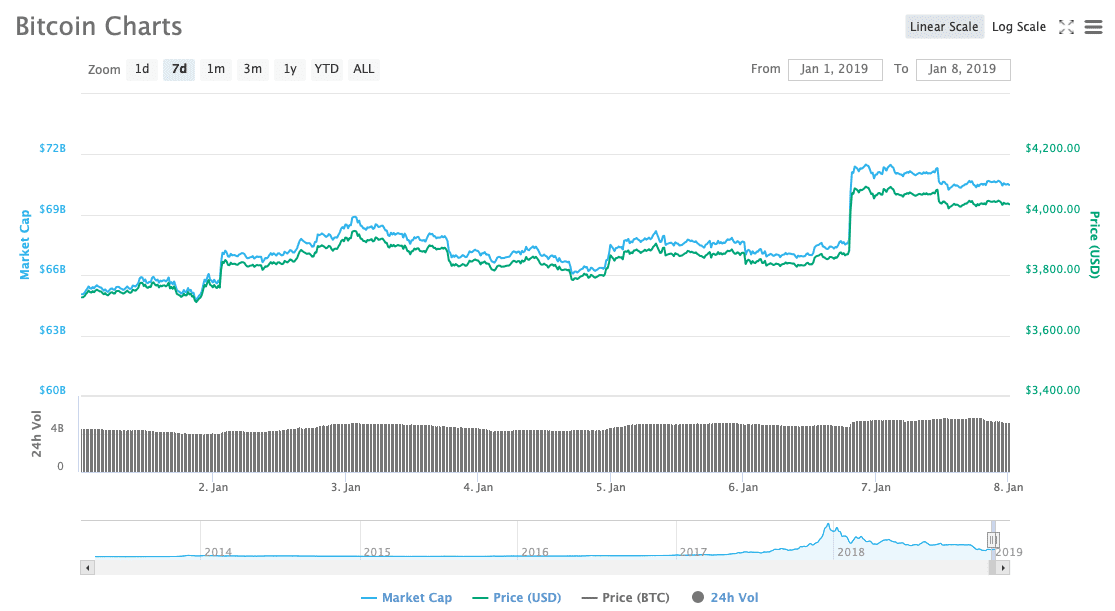Click 2014 in the navigator timeline

pyautogui.click(x=218, y=552)
